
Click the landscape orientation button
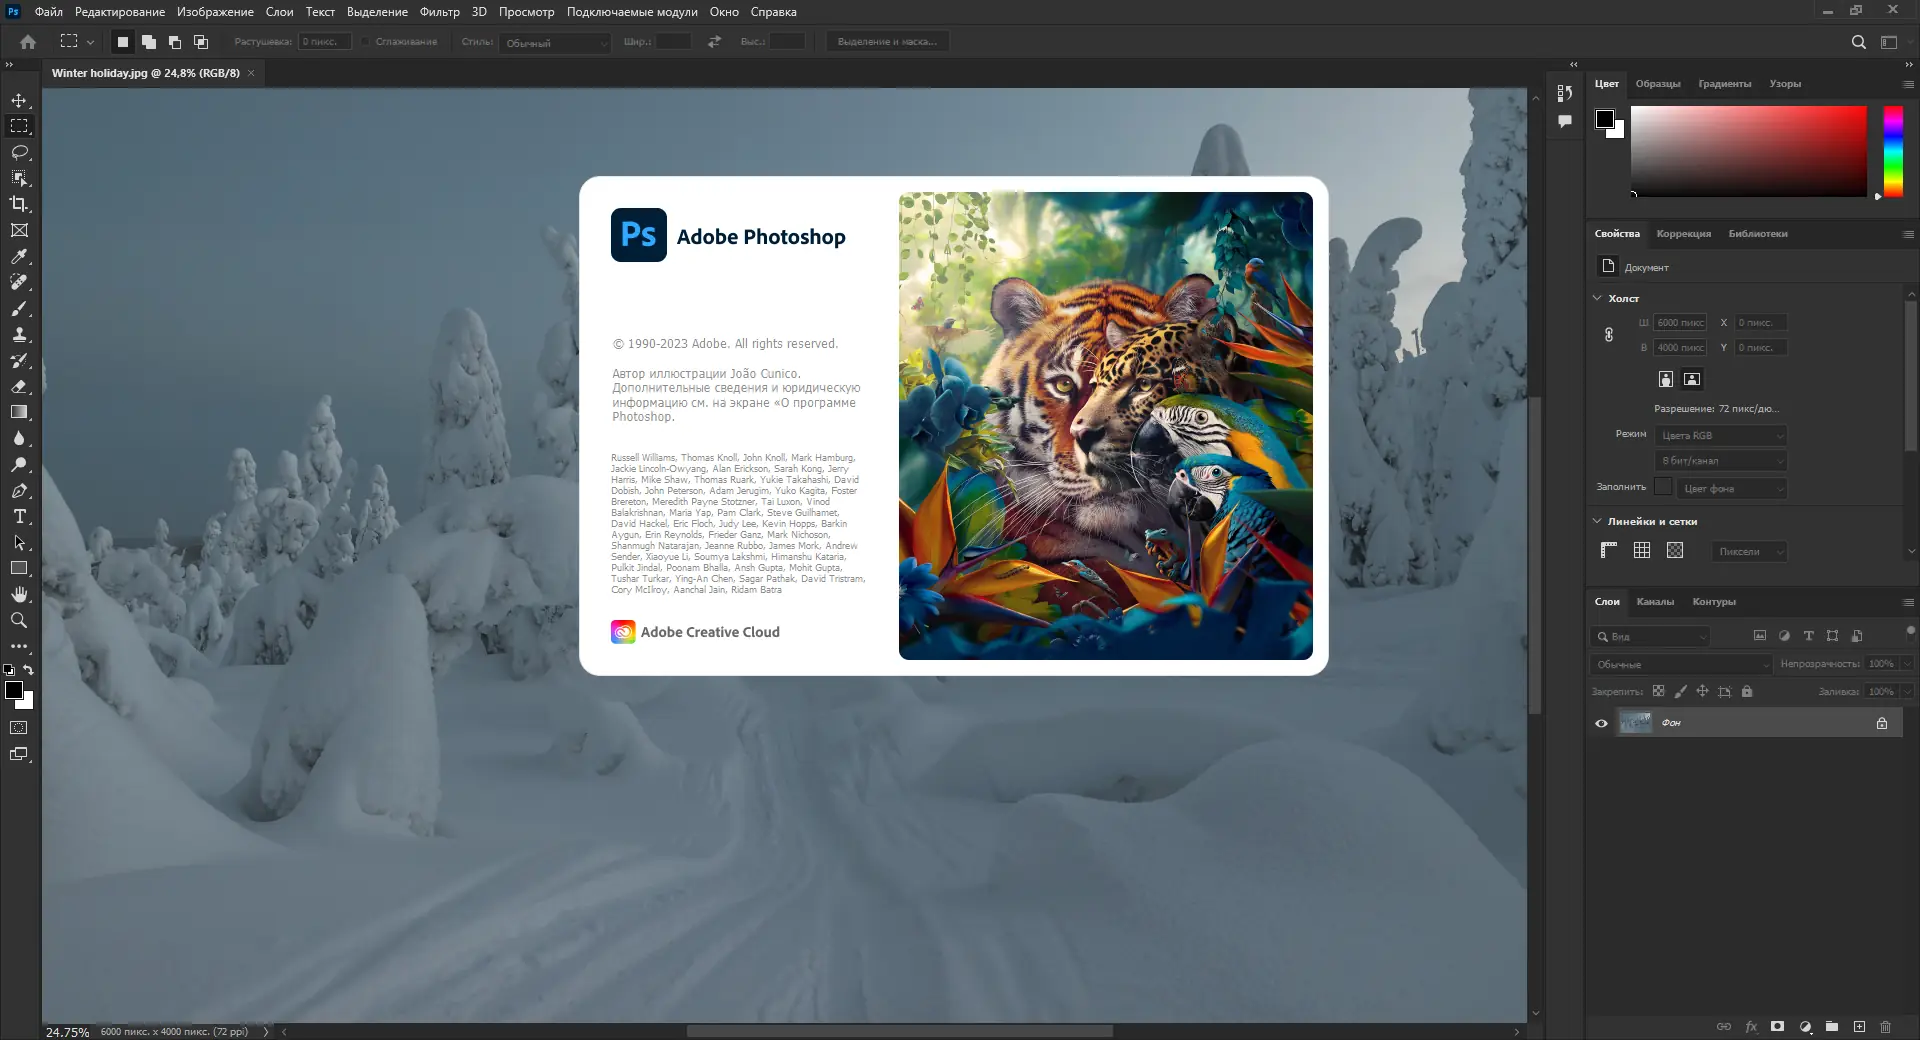tap(1692, 379)
